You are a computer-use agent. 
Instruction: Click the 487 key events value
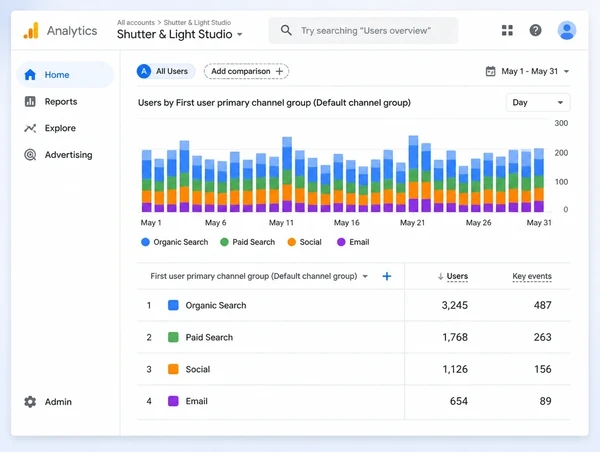[543, 305]
